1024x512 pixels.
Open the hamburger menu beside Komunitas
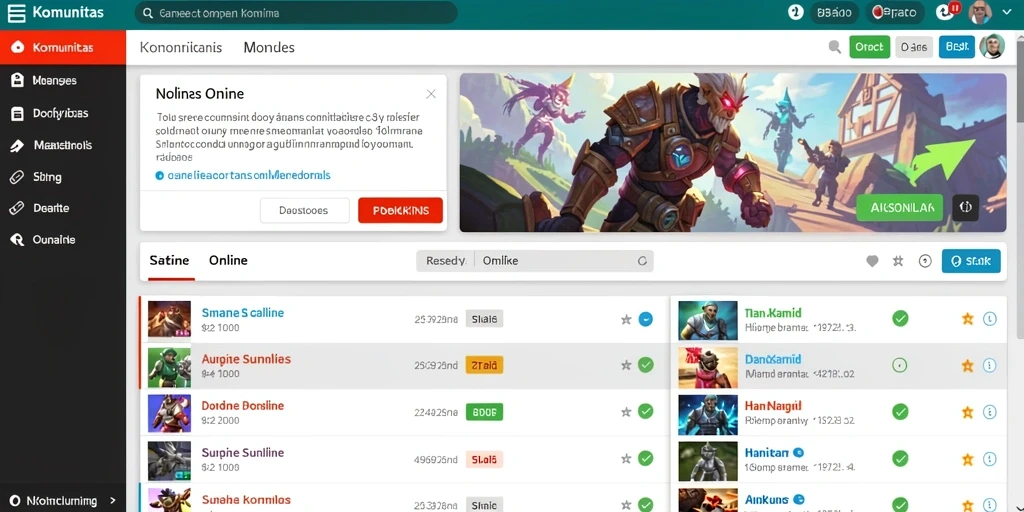click(x=16, y=13)
